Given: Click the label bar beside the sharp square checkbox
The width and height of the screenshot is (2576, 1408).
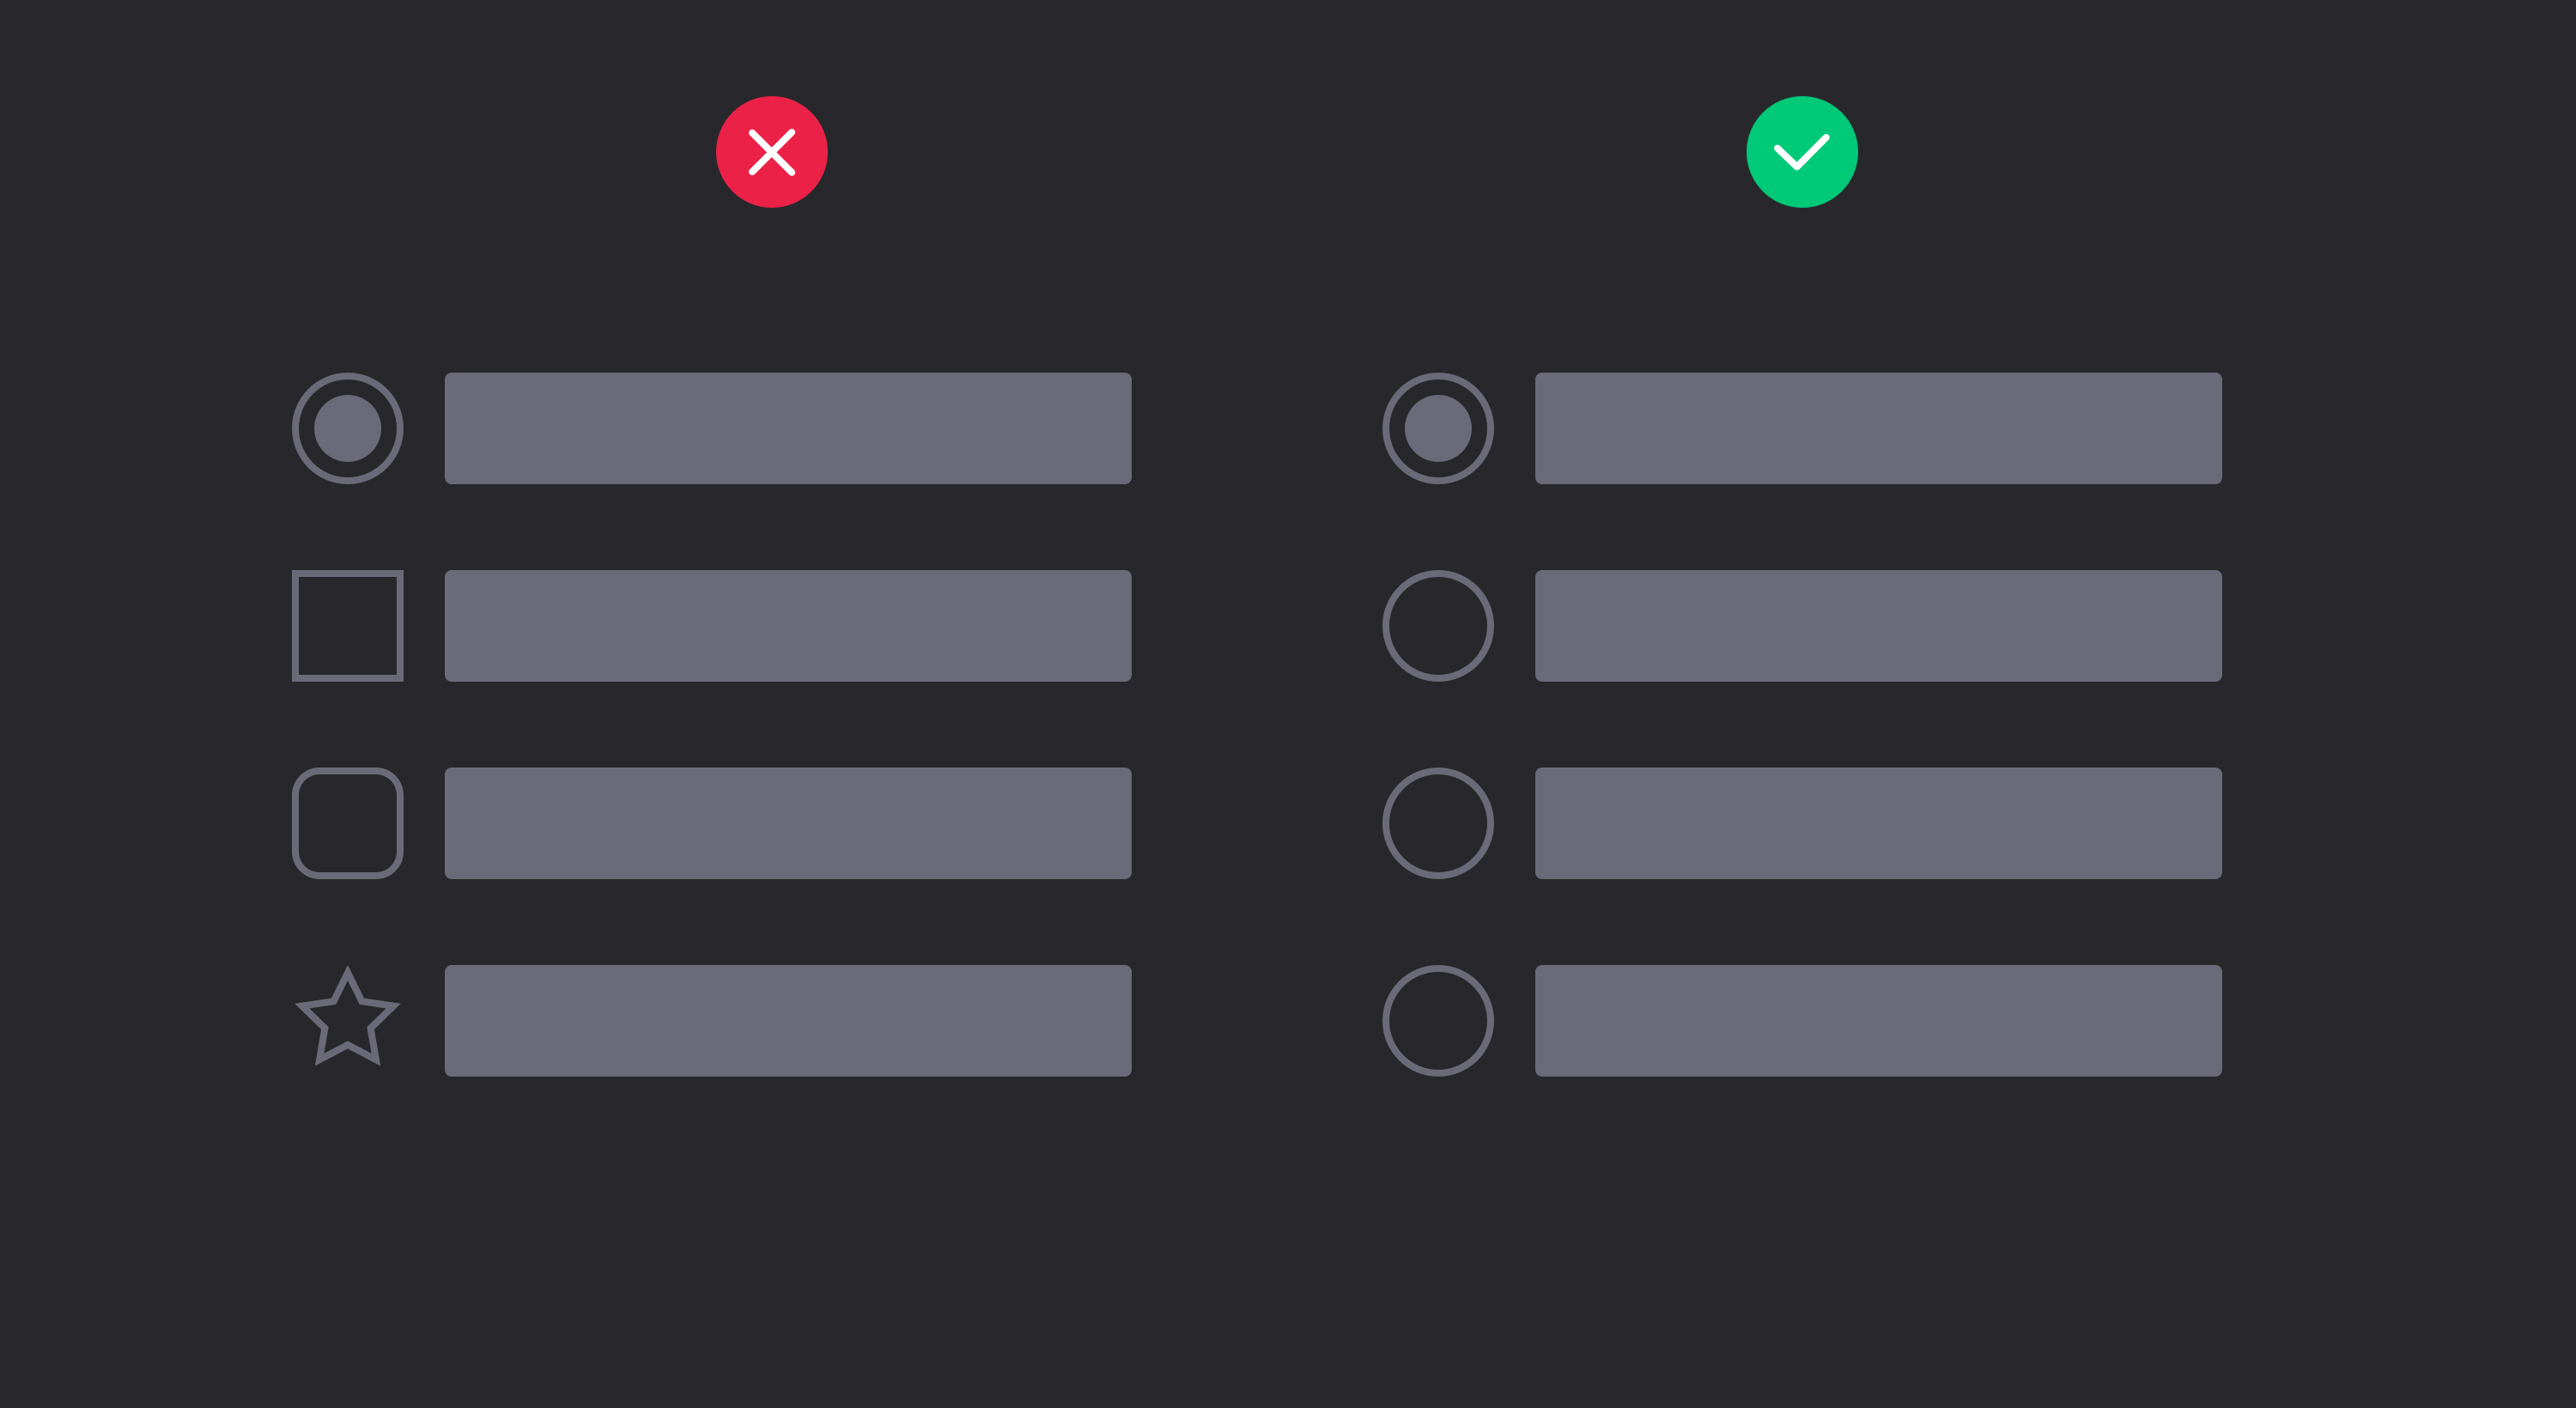Looking at the screenshot, I should click(x=787, y=625).
